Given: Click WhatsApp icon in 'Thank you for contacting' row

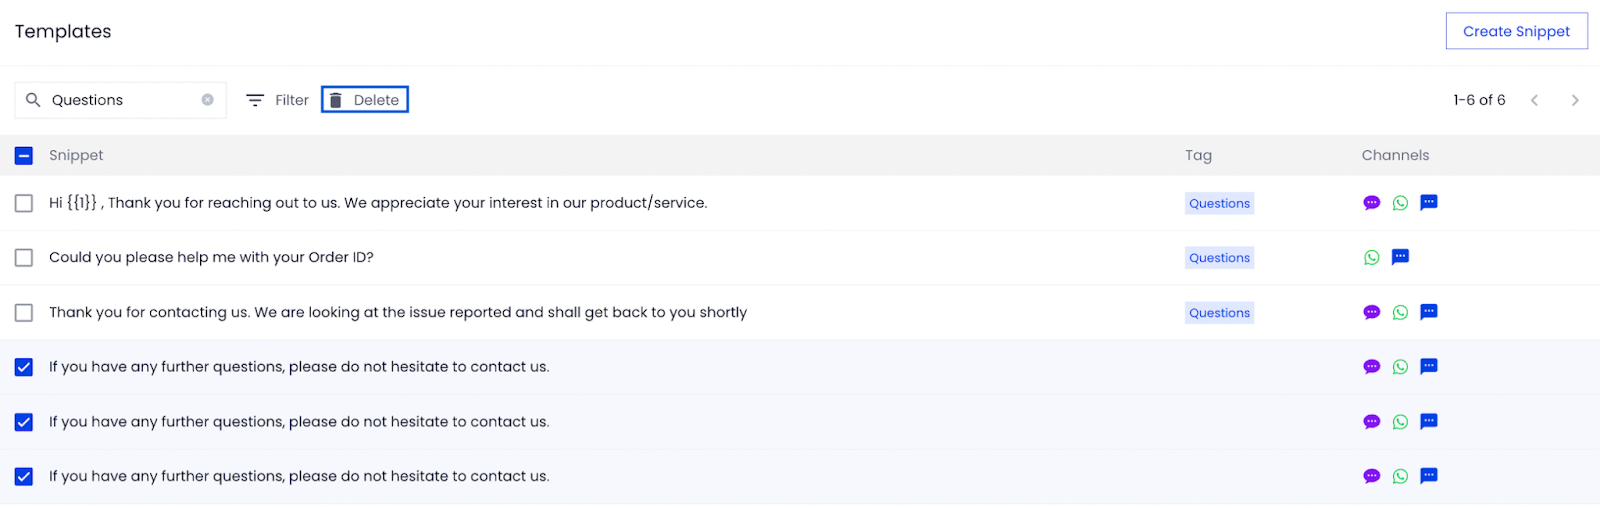Looking at the screenshot, I should 1400,313.
